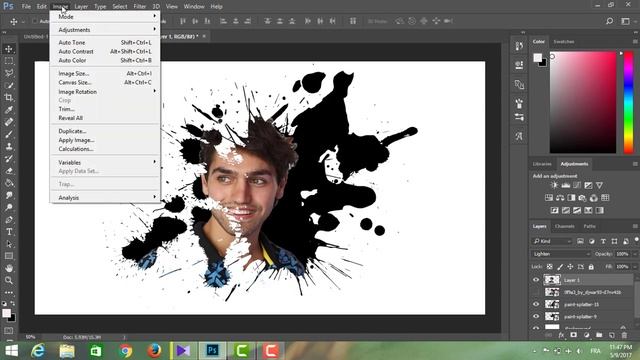Image resolution: width=640 pixels, height=360 pixels.
Task: Select the Smudge tool
Action: pos(9,195)
